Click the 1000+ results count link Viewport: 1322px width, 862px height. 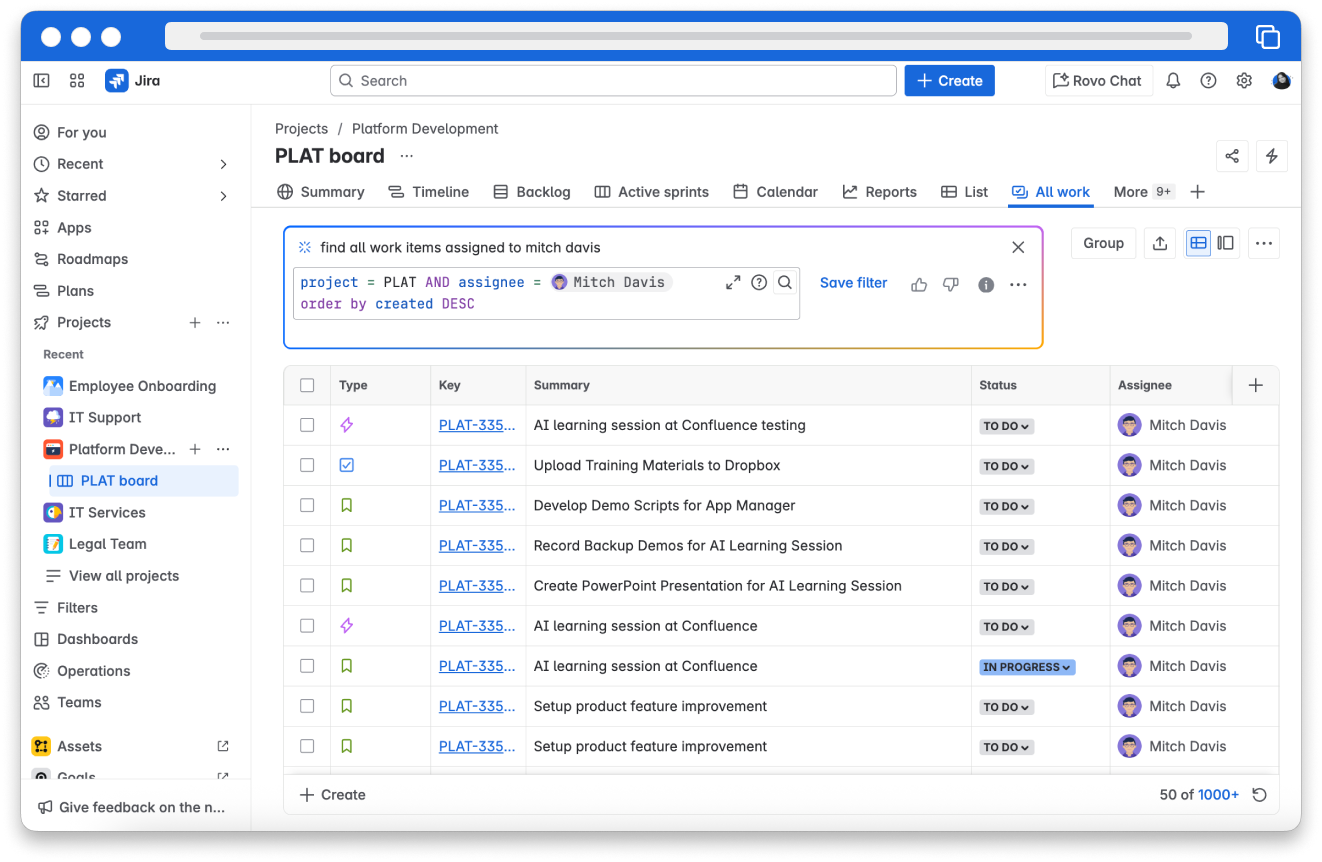point(1218,795)
